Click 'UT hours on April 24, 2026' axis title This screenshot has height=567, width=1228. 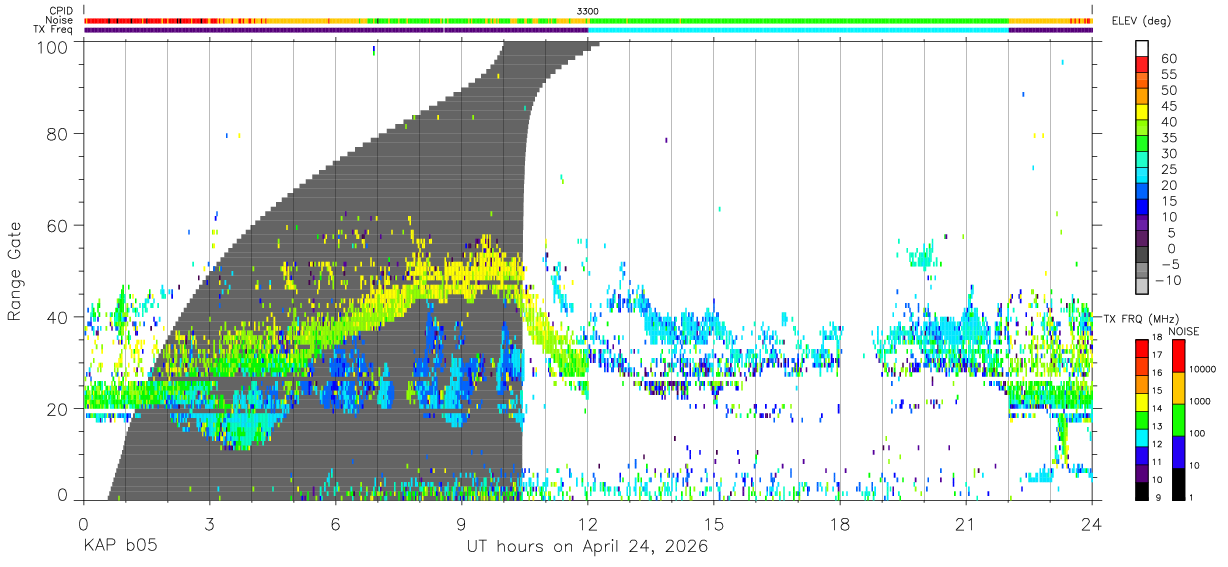(587, 546)
